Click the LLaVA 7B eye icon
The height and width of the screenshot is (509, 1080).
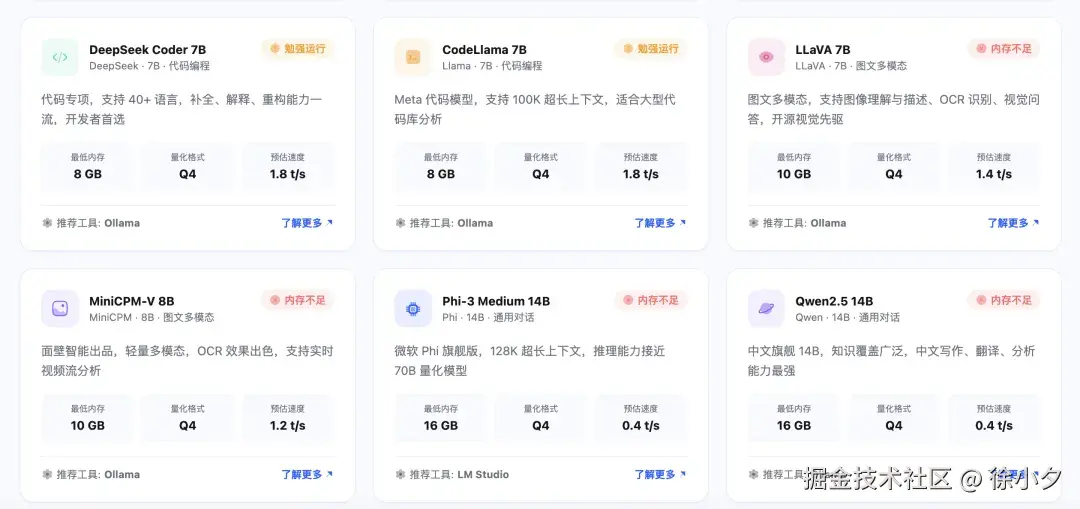pyautogui.click(x=766, y=57)
